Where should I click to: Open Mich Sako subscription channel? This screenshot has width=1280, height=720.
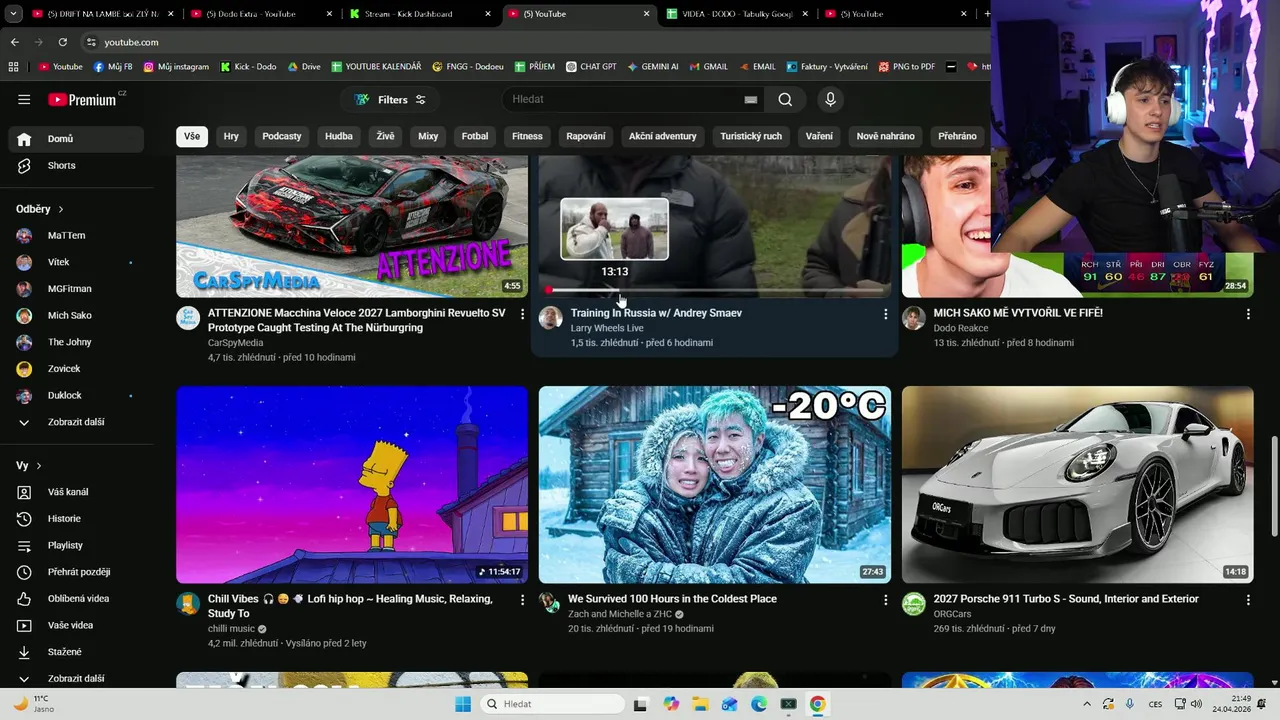(x=76, y=315)
